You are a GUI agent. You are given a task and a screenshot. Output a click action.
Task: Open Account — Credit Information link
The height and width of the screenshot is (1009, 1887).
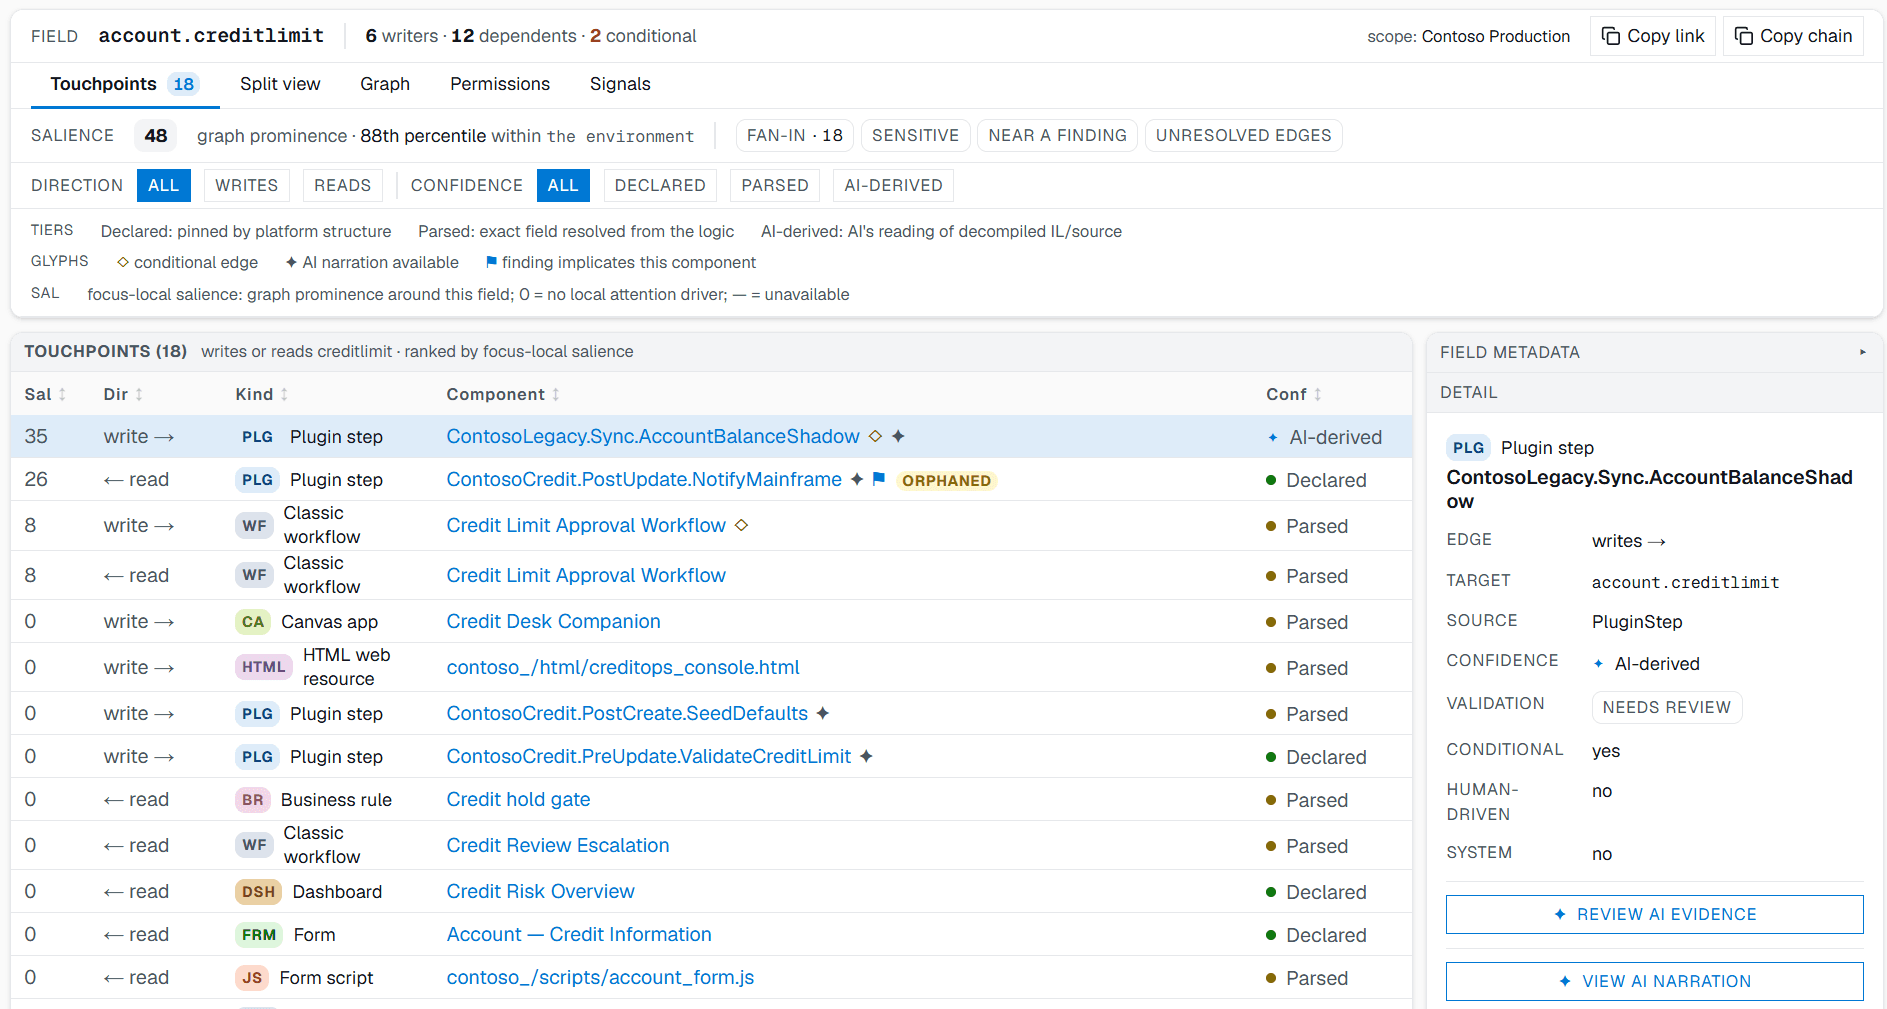(x=579, y=934)
